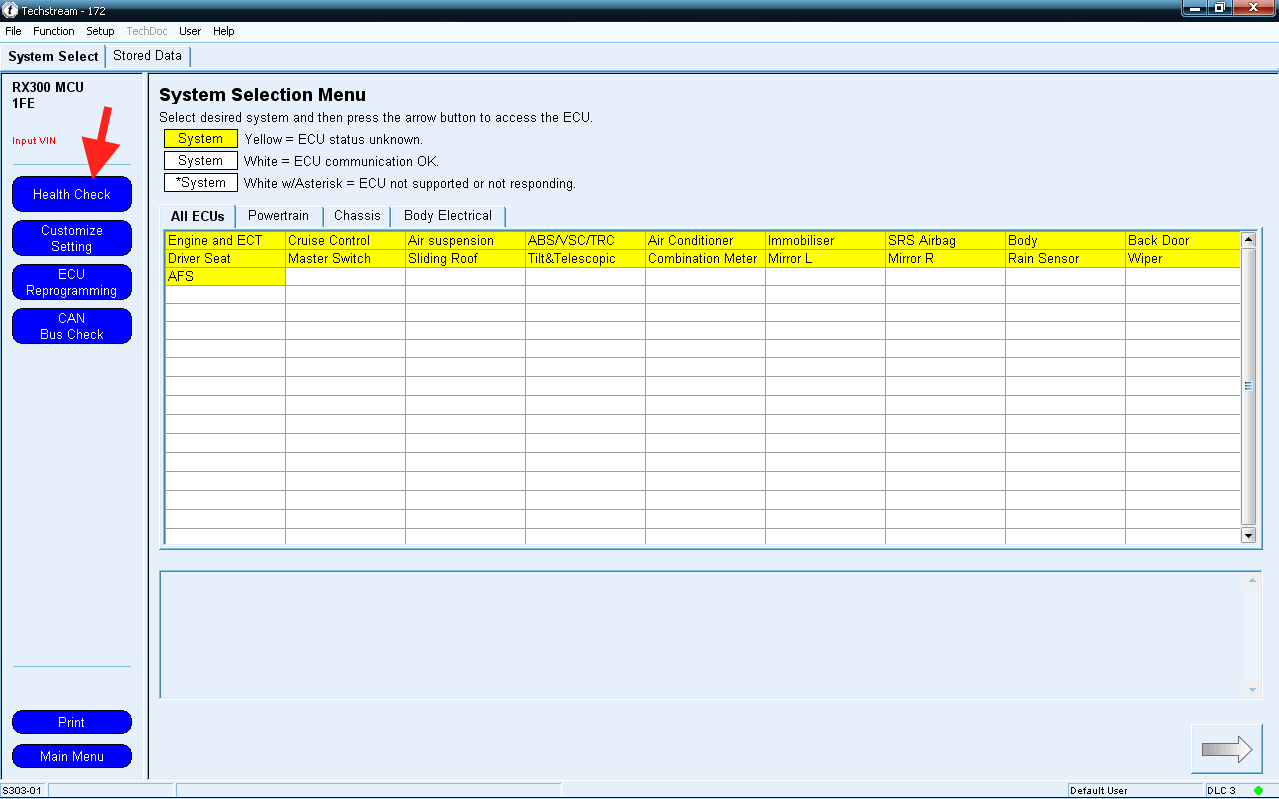
Task: Select the Engine and ECT system
Action: (225, 241)
